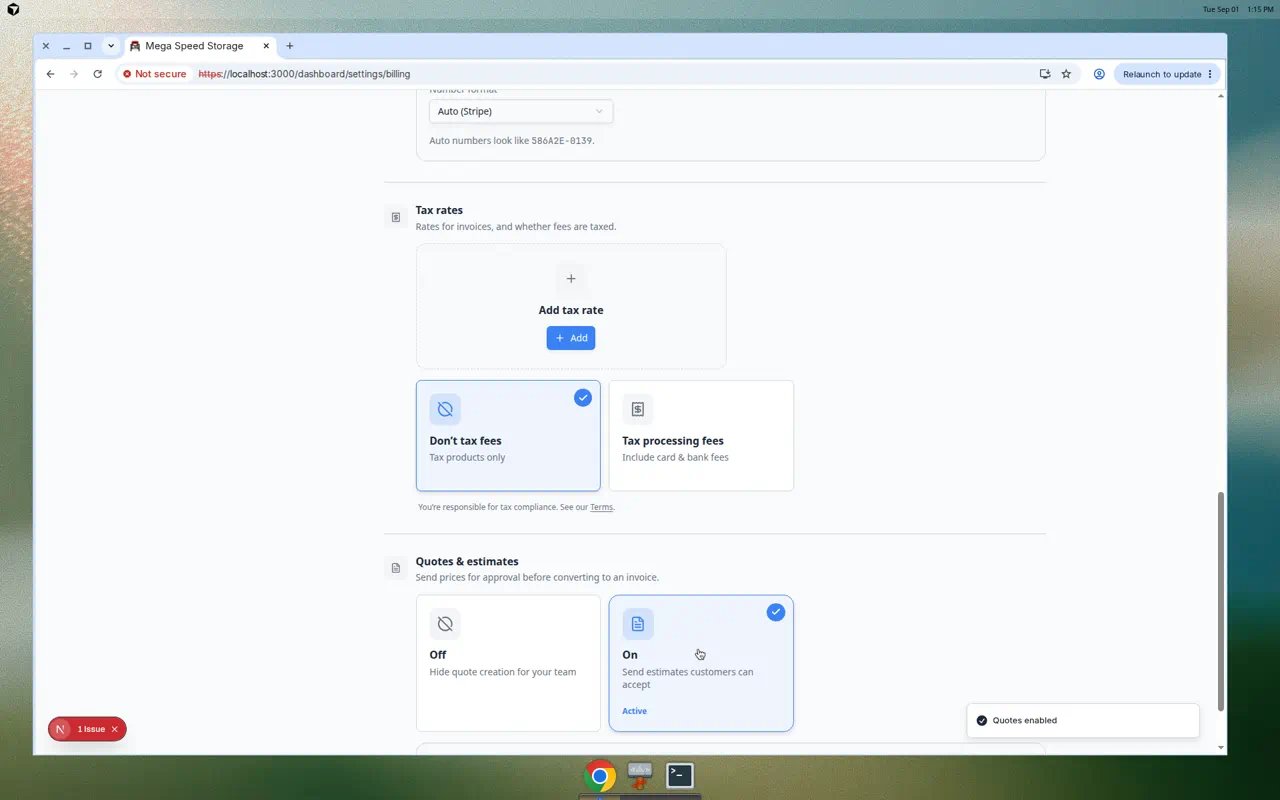
Task: Click the back navigation arrow
Action: 51,74
